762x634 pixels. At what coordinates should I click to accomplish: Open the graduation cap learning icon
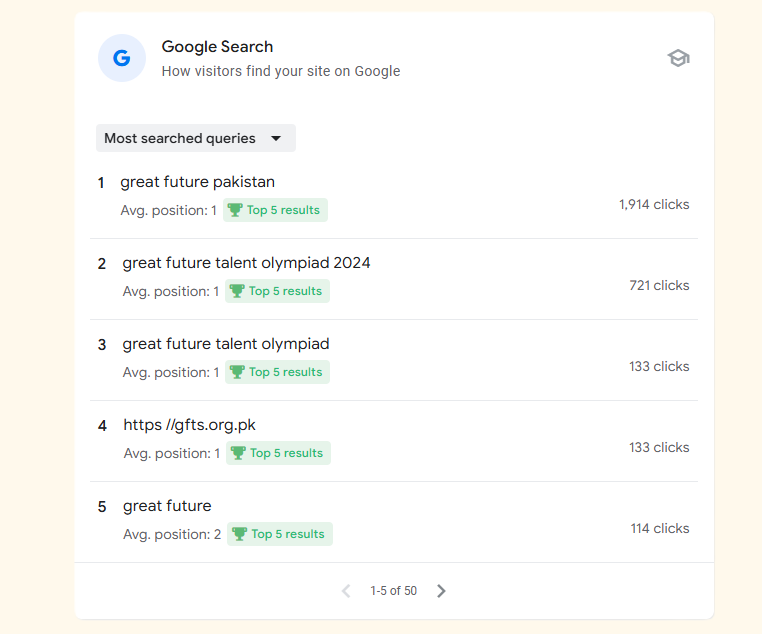point(679,58)
